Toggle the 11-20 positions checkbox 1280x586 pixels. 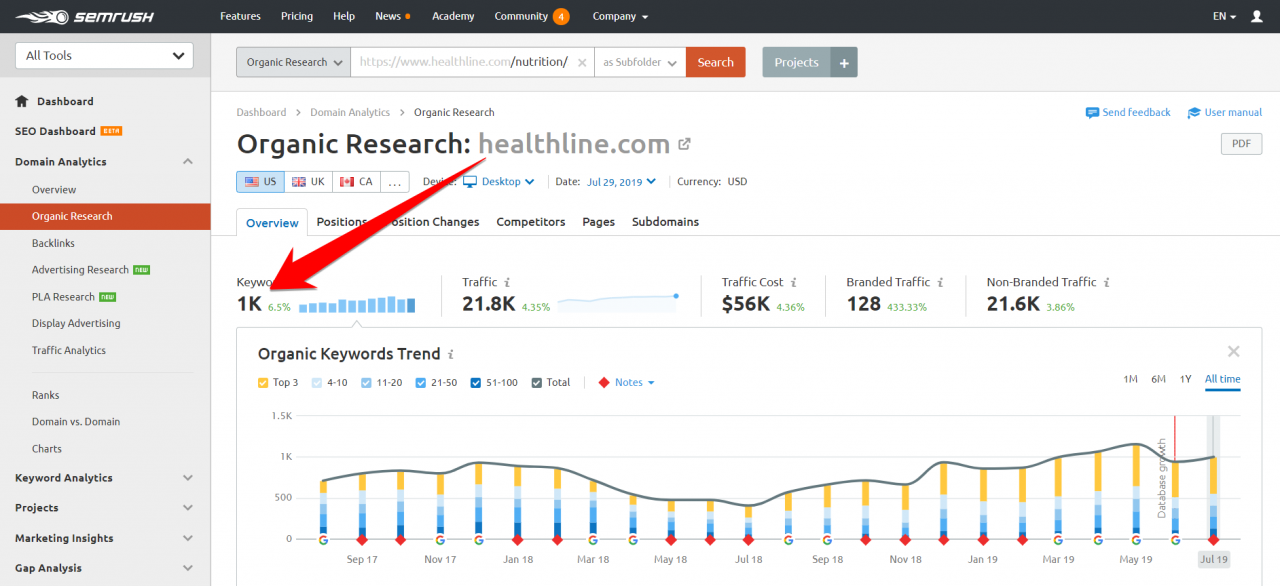point(366,382)
